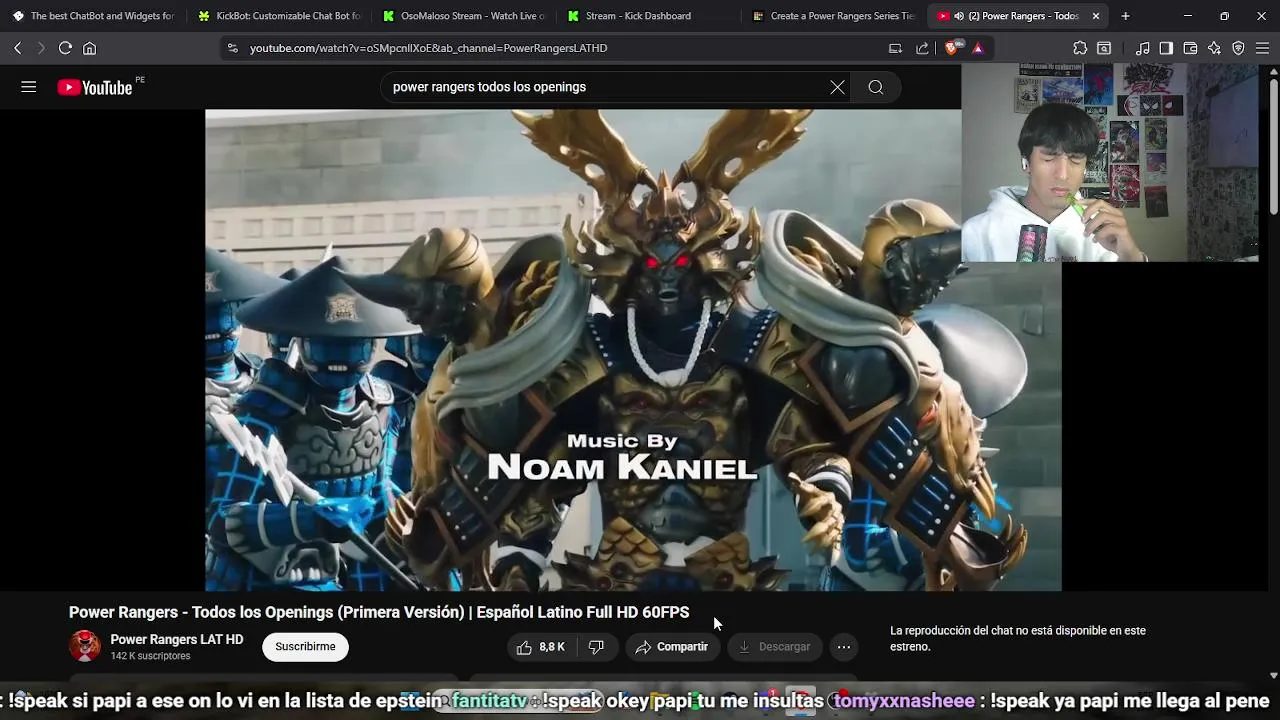
Task: Open the browser main menu
Action: coord(1262,48)
